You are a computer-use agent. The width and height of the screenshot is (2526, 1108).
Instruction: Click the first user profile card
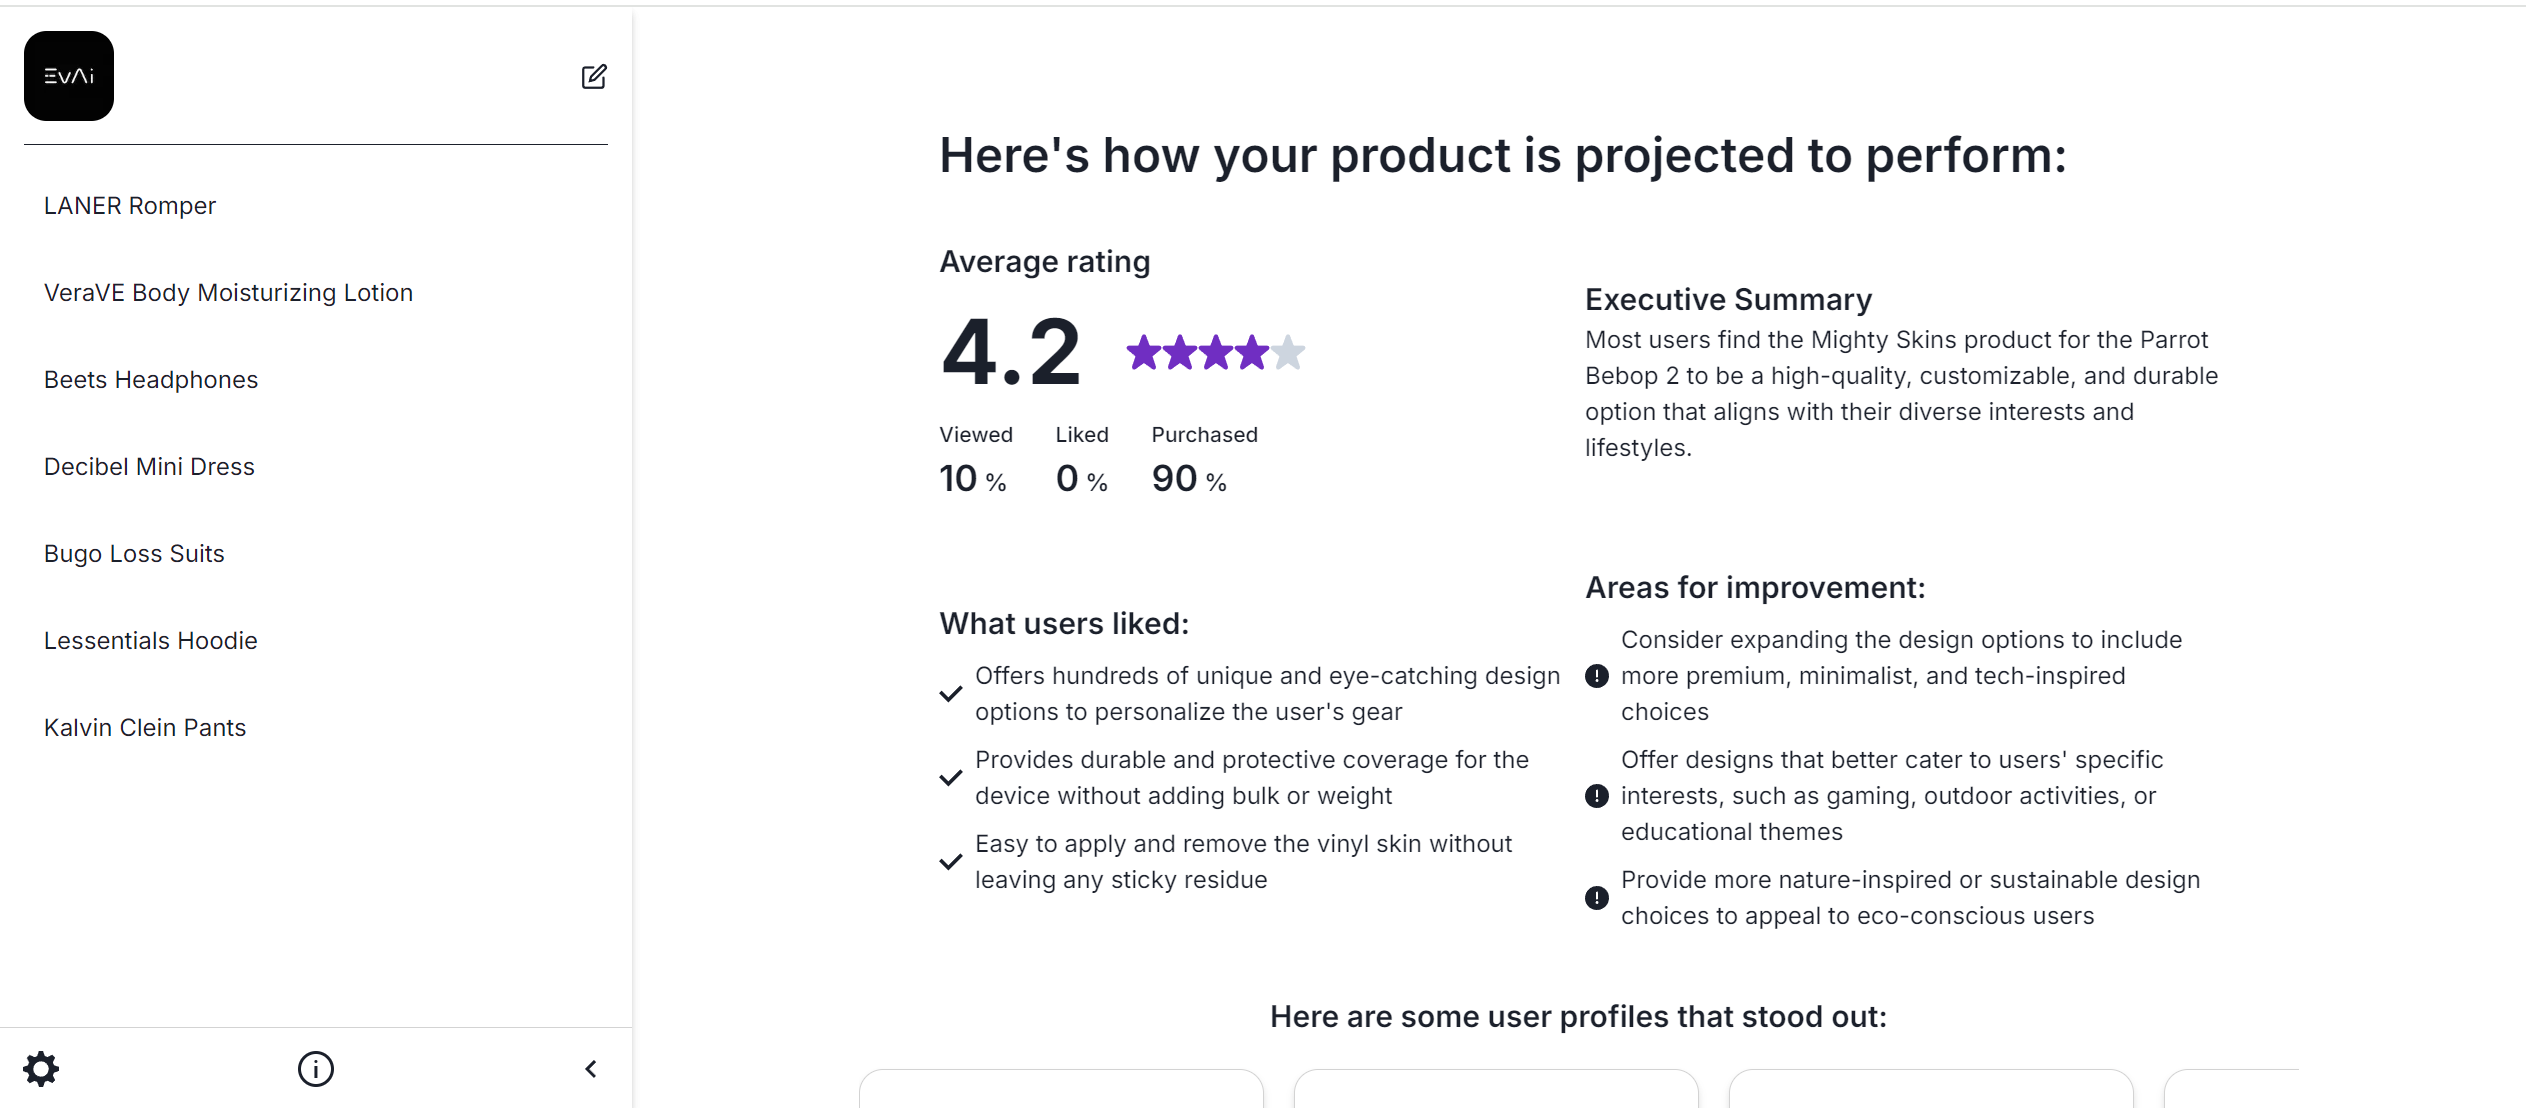(x=1061, y=1089)
